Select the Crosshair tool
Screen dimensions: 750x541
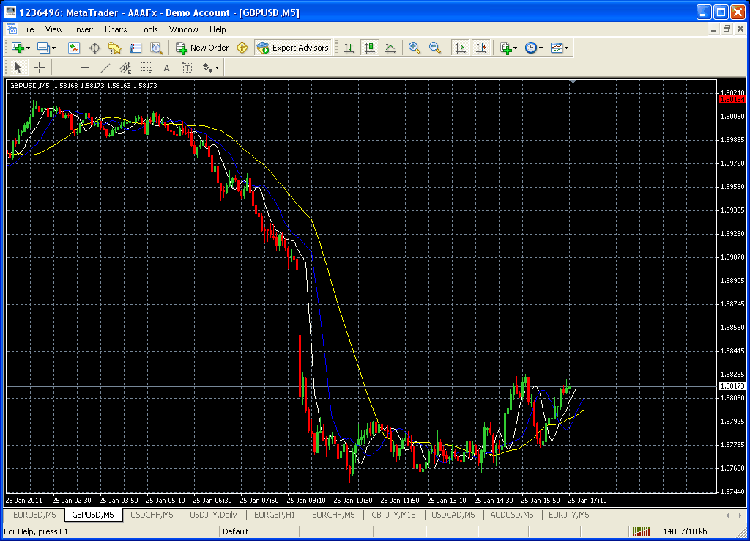point(39,67)
